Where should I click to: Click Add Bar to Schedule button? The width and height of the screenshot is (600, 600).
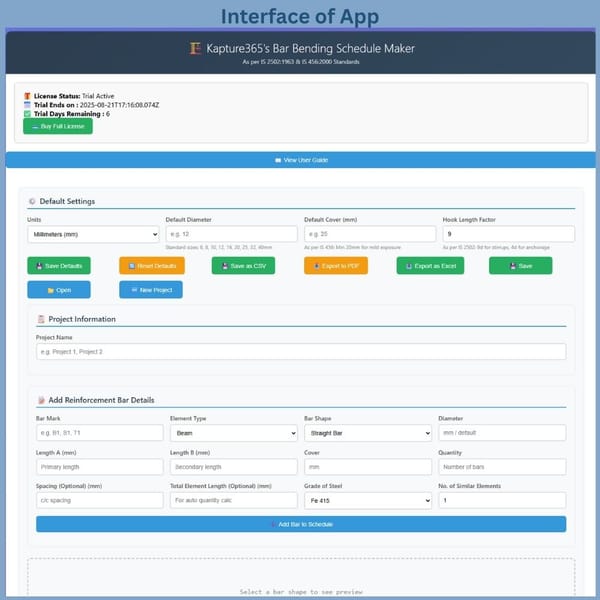coord(300,524)
